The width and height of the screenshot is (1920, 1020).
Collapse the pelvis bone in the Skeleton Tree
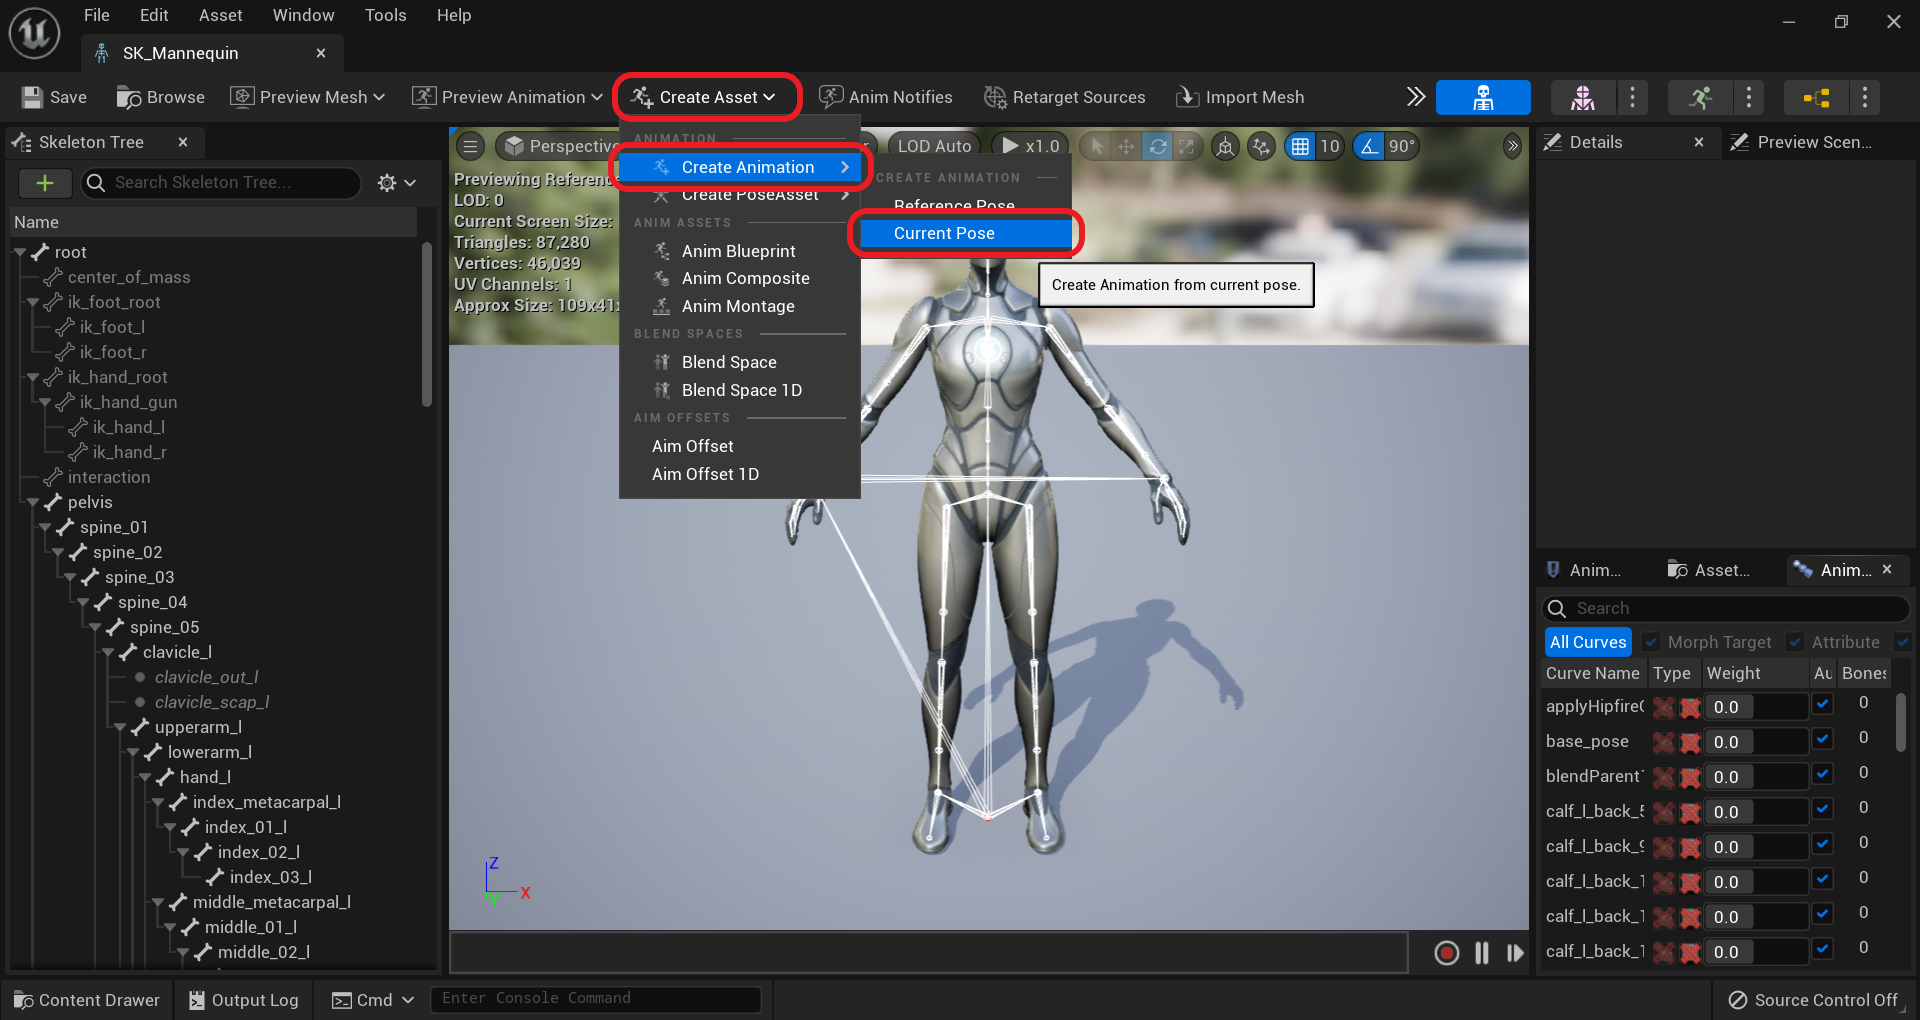point(36,502)
